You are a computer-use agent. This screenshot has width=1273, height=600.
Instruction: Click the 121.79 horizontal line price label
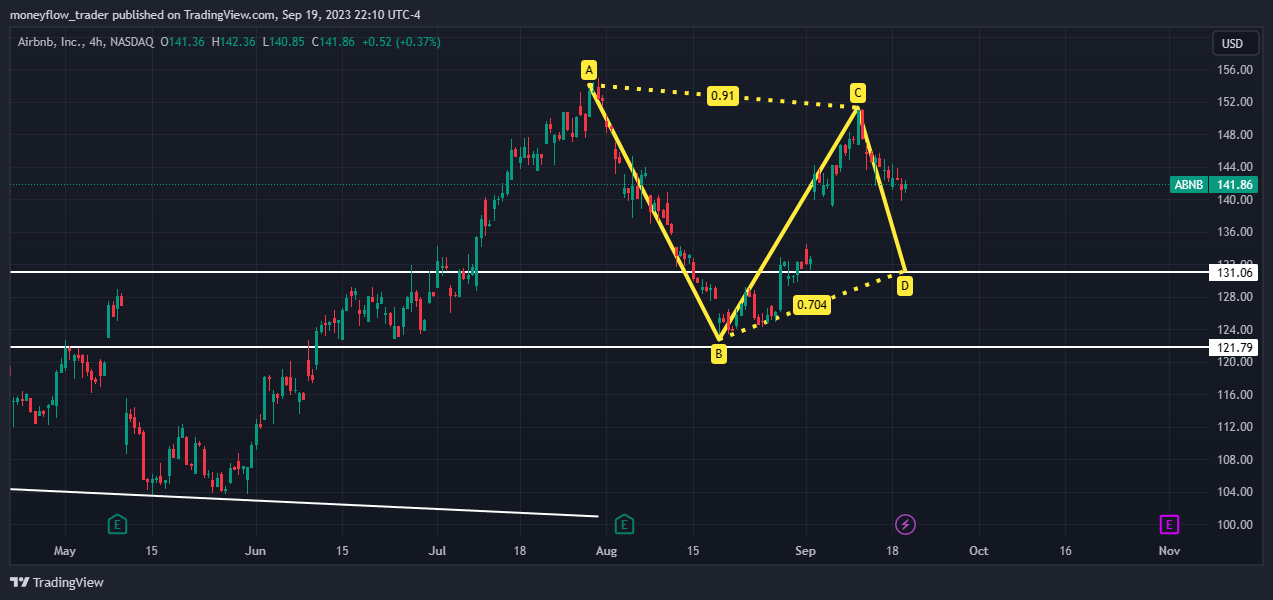1233,347
